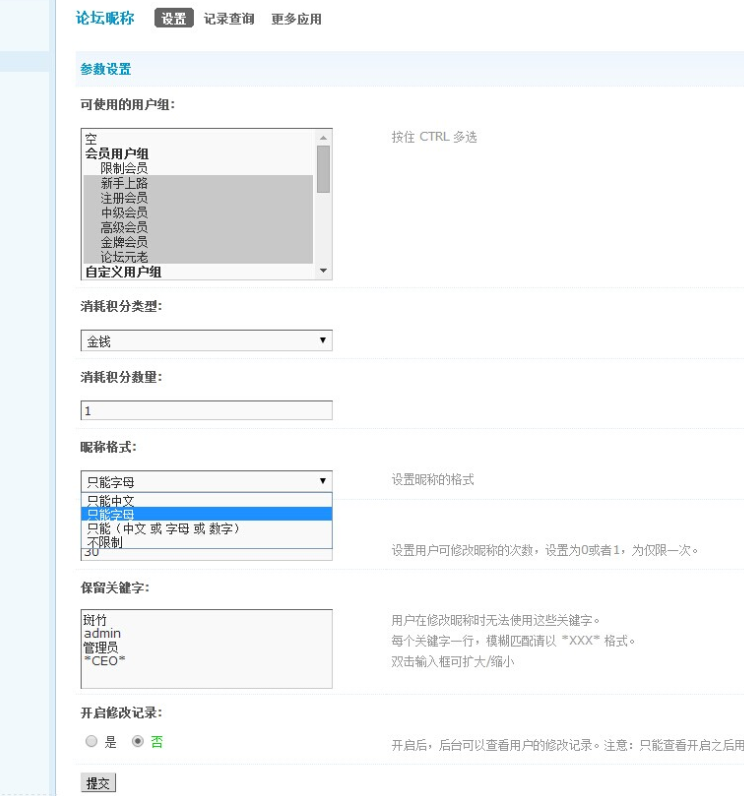
Task: Select 中级会员 in the user group list
Action: pyautogui.click(x=198, y=212)
